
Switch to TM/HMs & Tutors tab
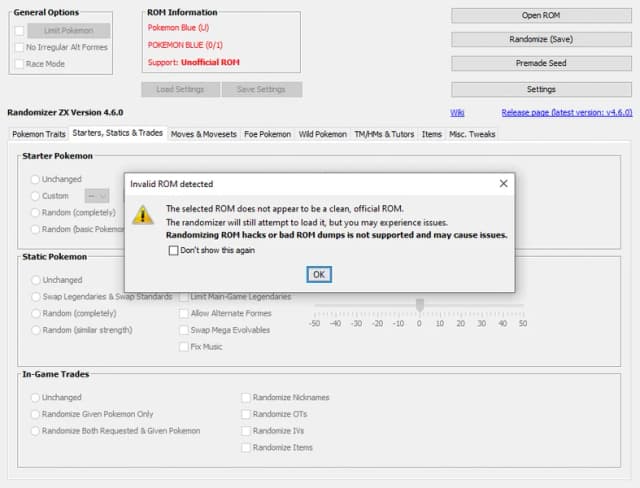[x=384, y=134]
